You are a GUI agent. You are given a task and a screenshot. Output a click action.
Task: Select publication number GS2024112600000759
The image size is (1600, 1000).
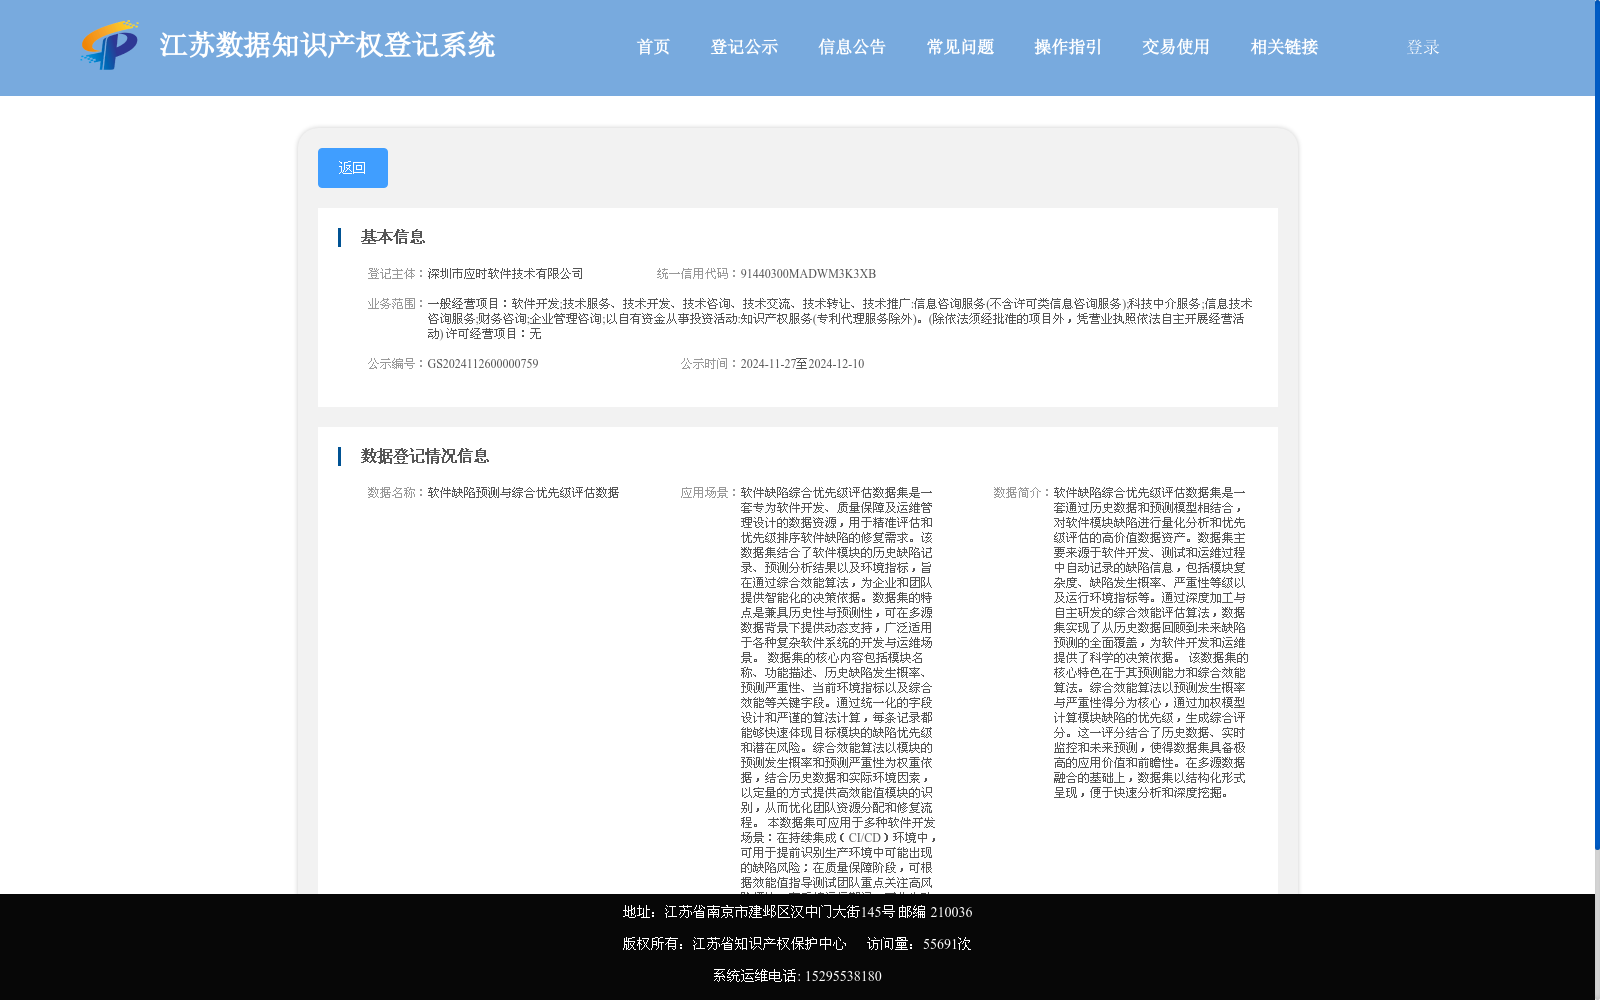point(483,364)
